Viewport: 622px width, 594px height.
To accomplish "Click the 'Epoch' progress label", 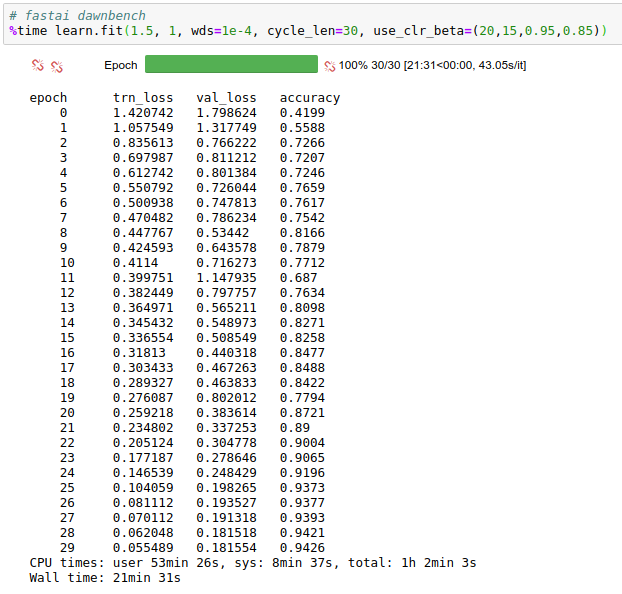I will (x=121, y=65).
